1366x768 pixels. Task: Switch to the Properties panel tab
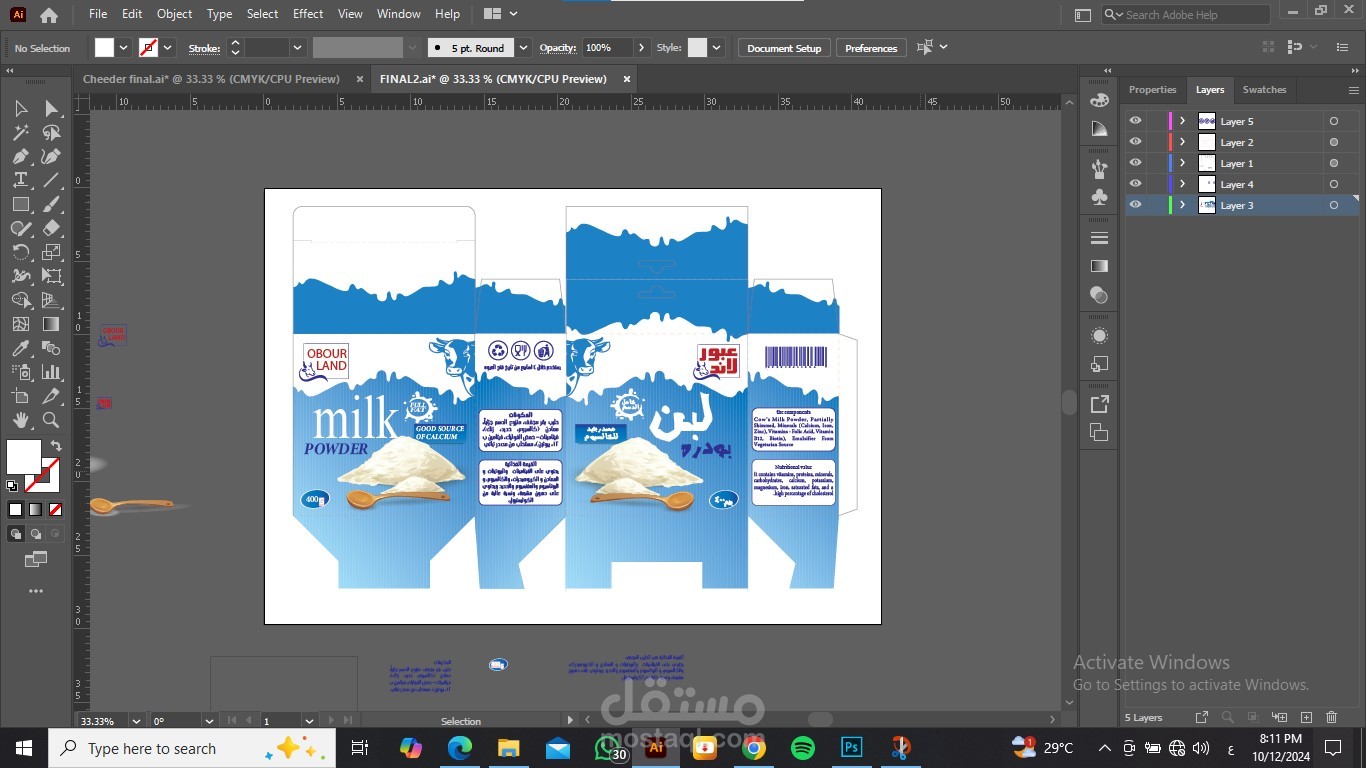click(1152, 90)
